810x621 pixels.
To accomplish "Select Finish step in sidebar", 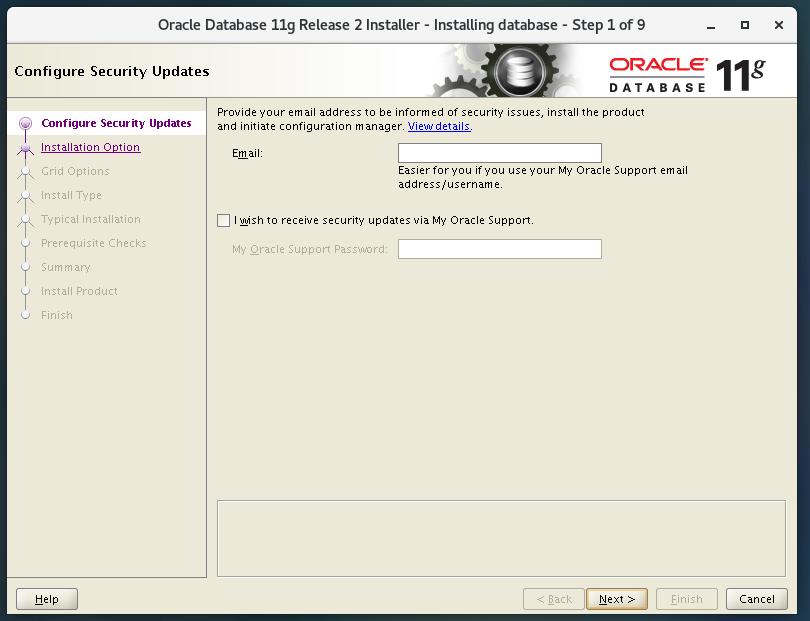I will (x=57, y=315).
